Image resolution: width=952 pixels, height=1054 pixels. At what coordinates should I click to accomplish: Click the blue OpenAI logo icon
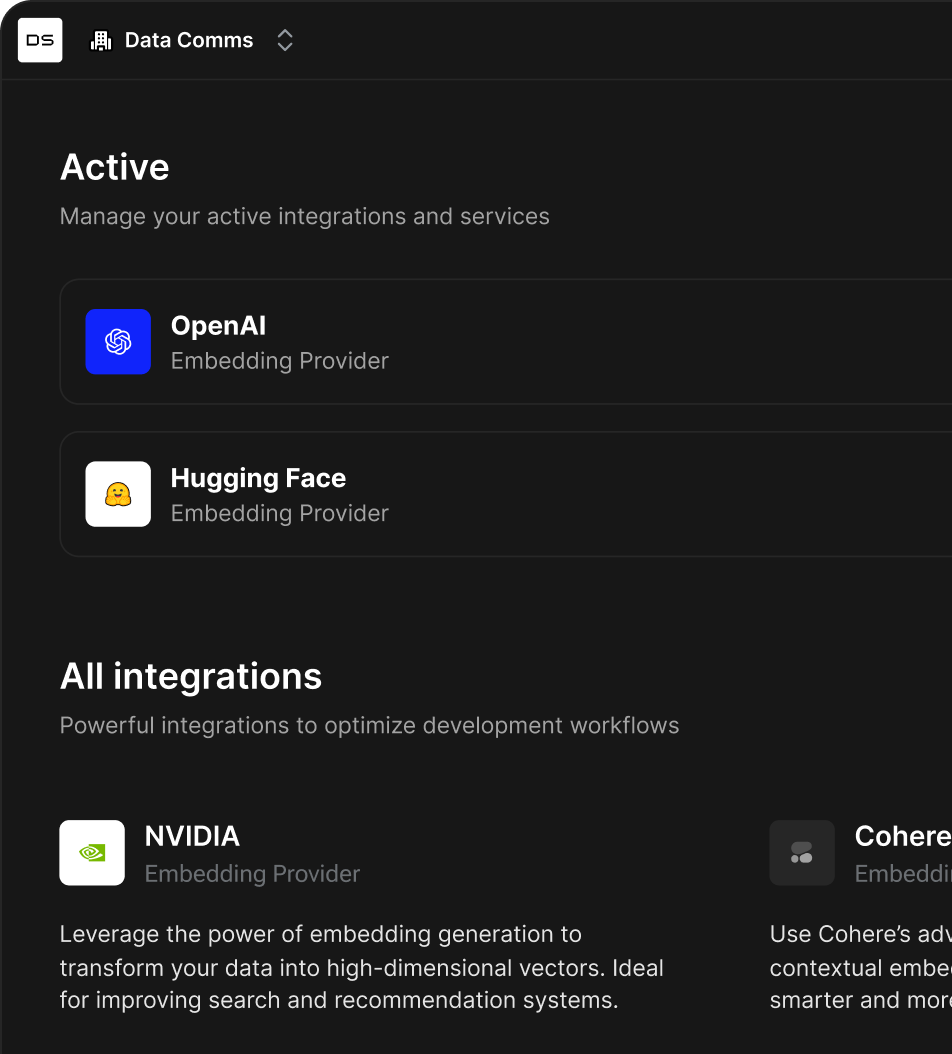click(118, 342)
